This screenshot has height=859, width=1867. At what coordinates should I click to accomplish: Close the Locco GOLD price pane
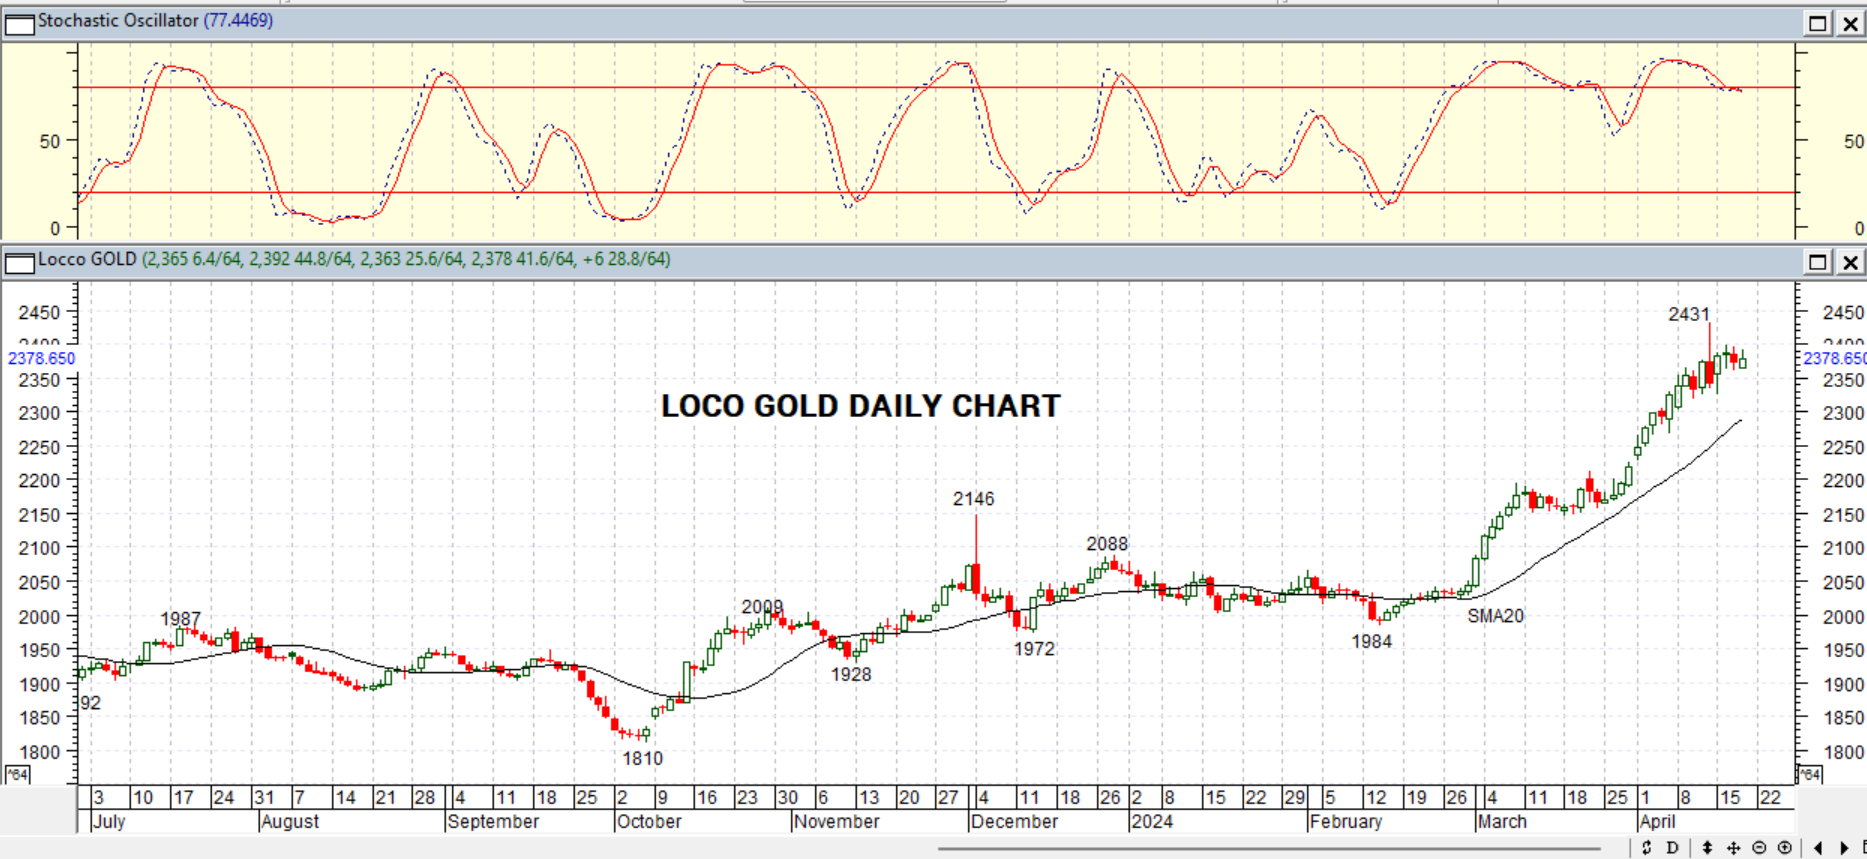(1850, 262)
